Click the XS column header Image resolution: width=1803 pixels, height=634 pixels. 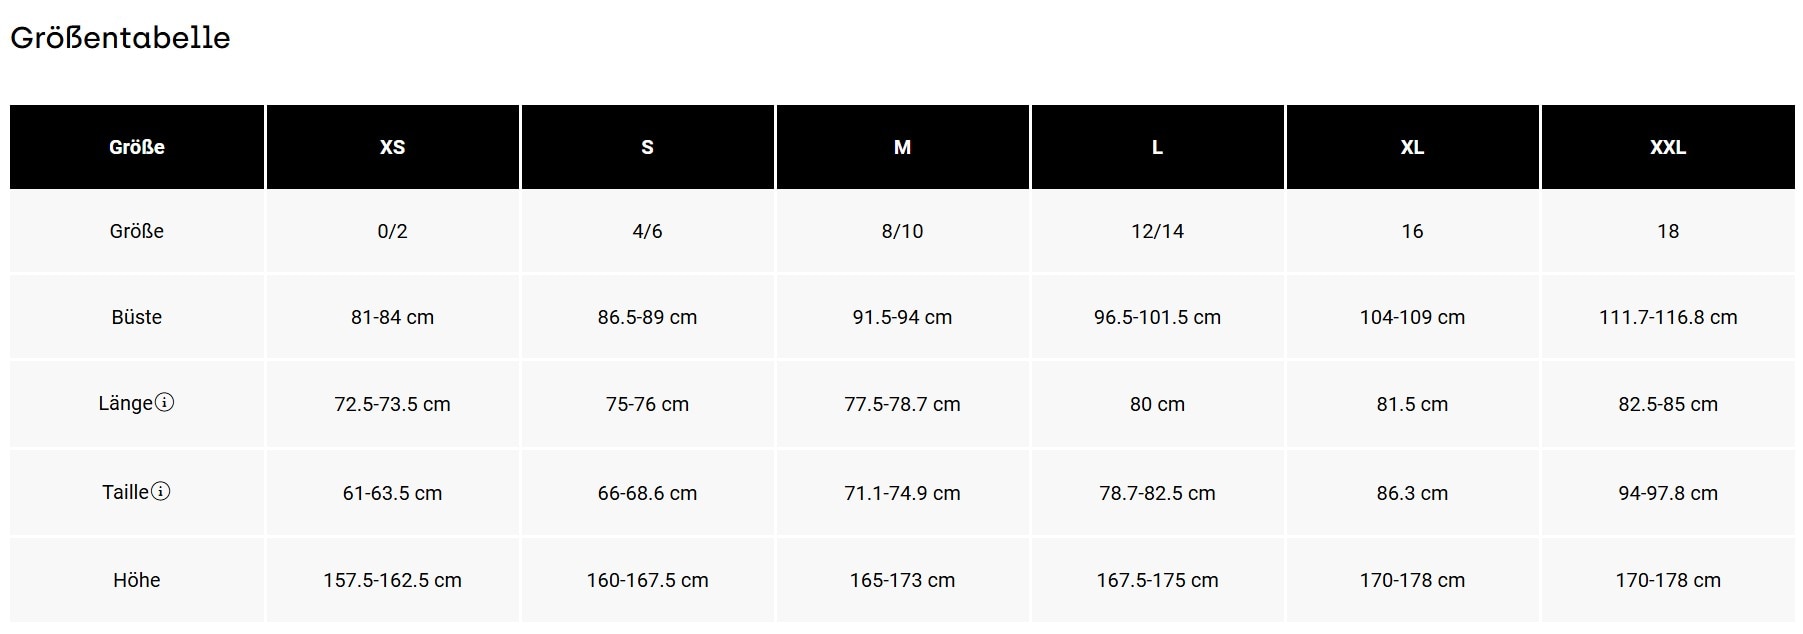click(x=392, y=147)
